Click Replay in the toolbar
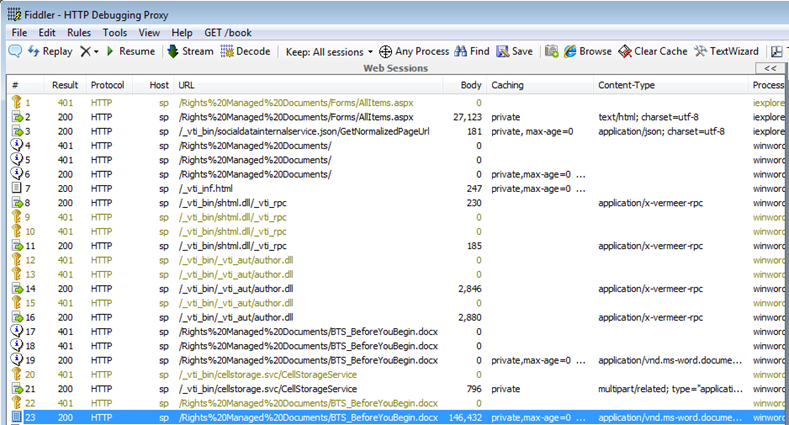Screen dimensions: 789x425 pyautogui.click(x=49, y=51)
